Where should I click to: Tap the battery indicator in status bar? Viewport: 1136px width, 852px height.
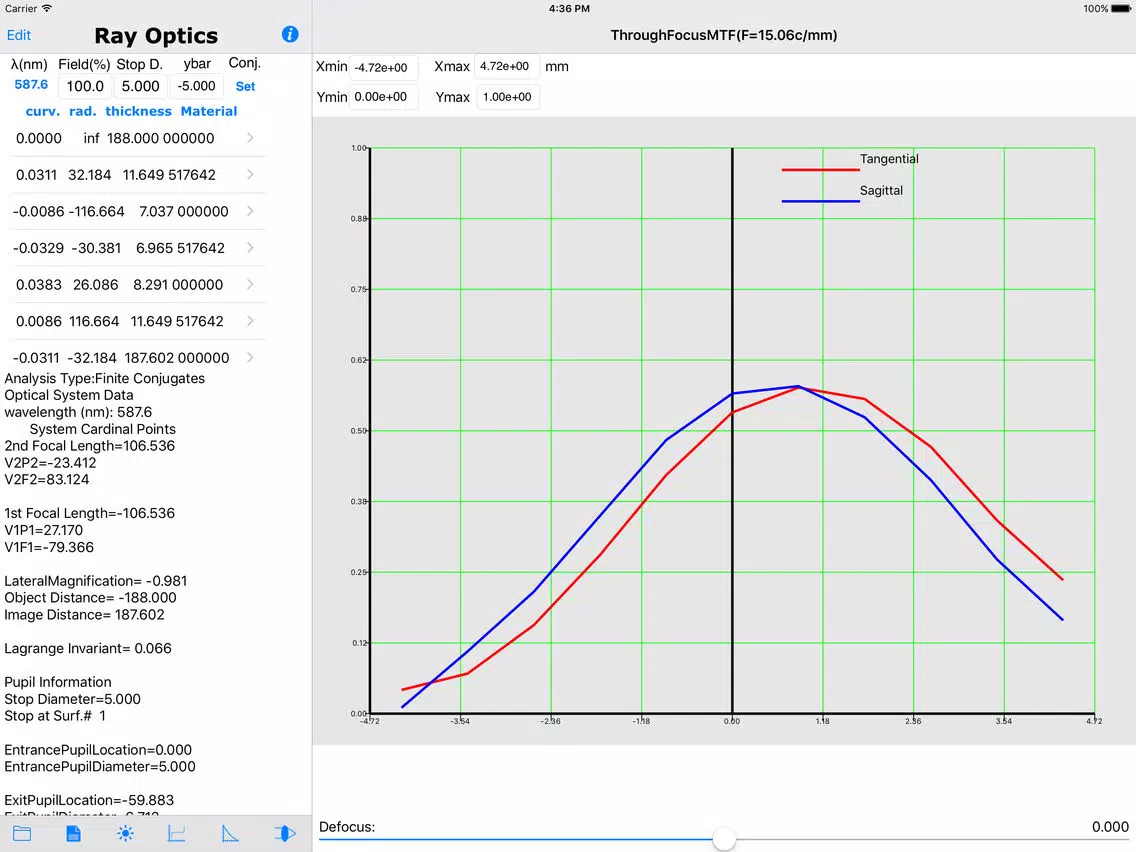[1121, 9]
